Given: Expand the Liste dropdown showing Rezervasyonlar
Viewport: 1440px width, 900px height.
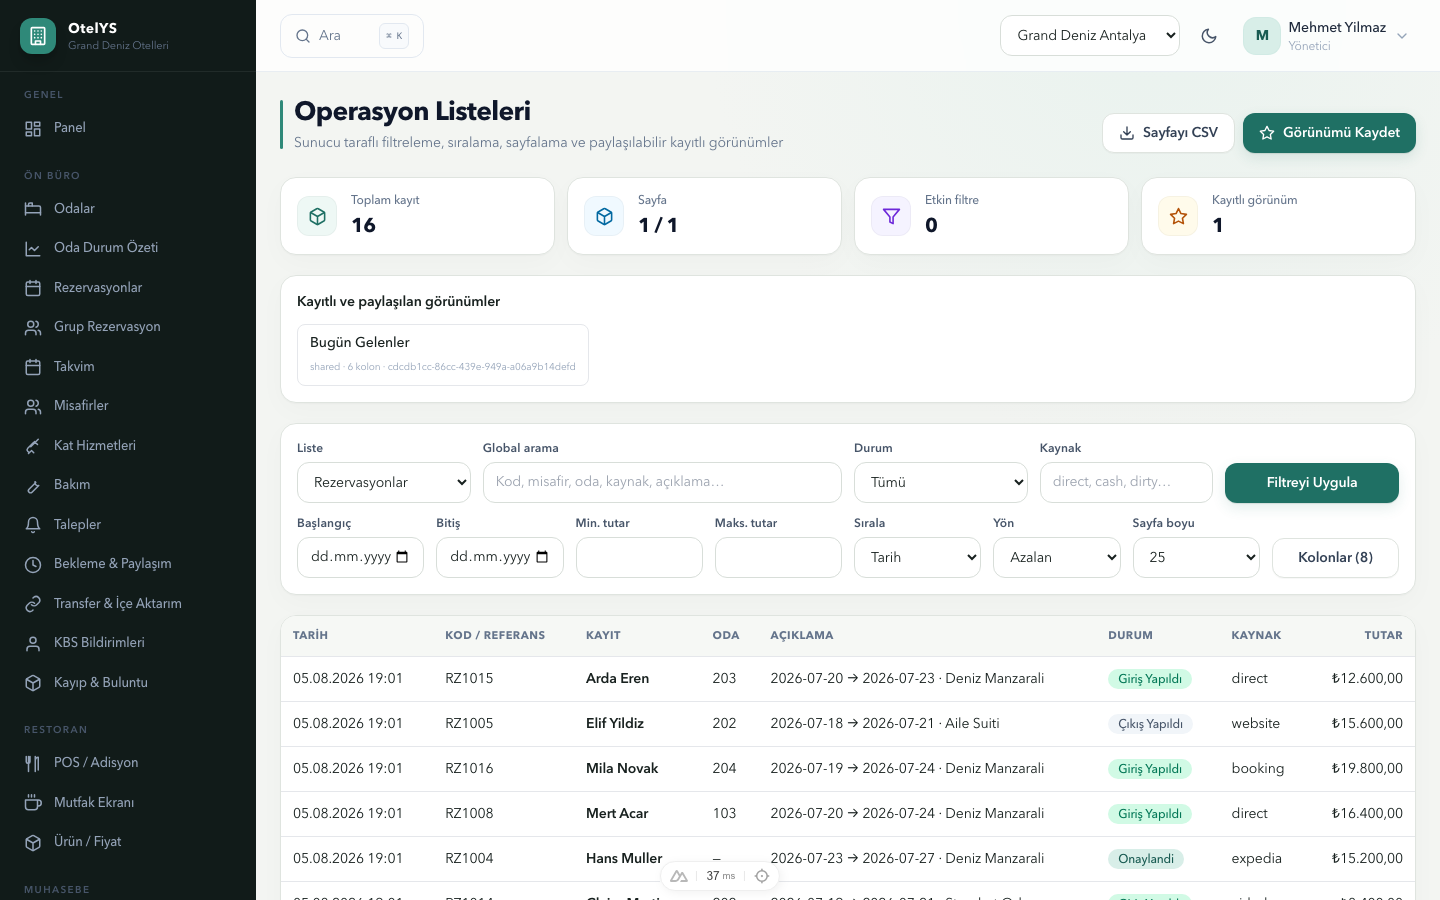Looking at the screenshot, I should (384, 483).
